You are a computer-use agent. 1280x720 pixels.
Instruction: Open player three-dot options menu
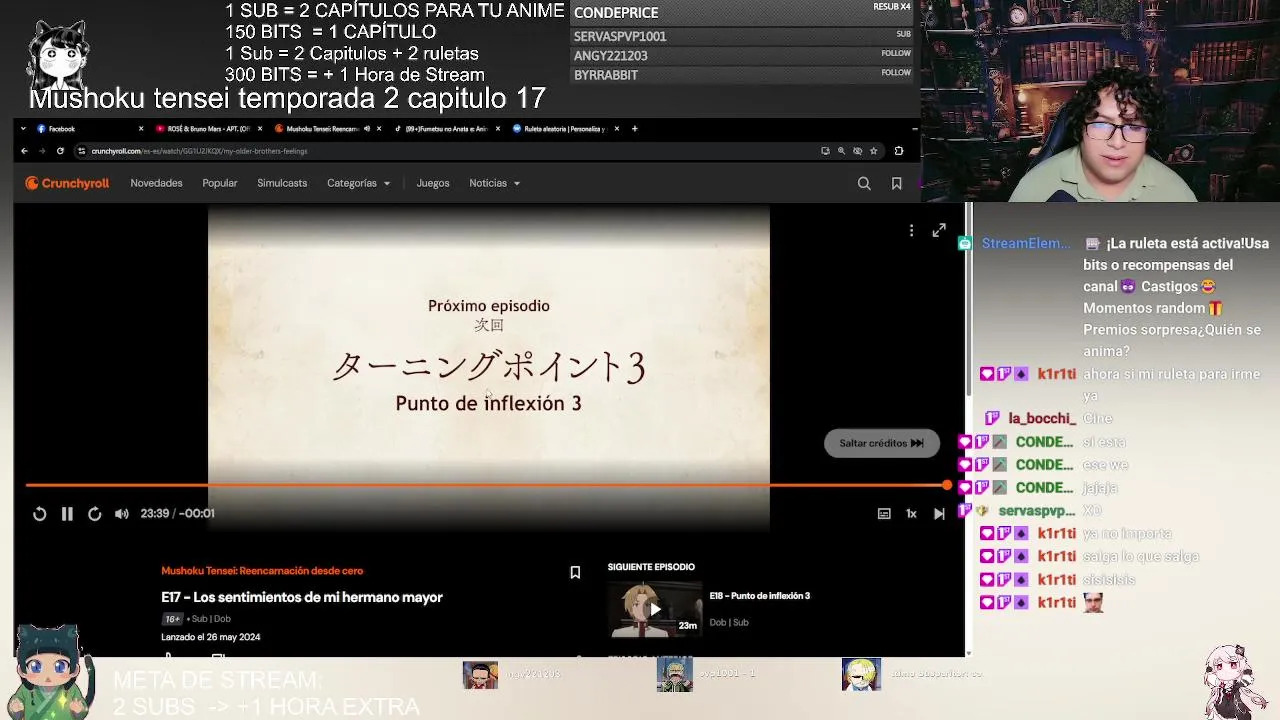pos(911,231)
